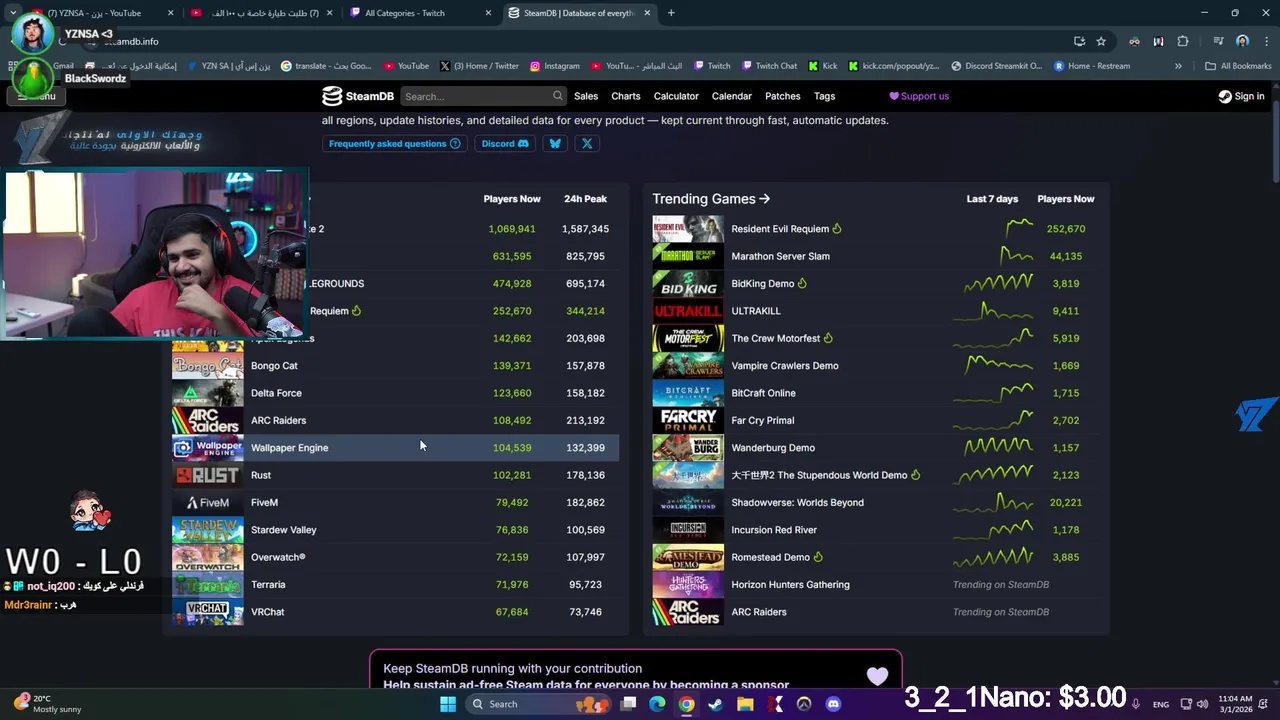
Task: Open the SteamDB X social link
Action: click(587, 144)
